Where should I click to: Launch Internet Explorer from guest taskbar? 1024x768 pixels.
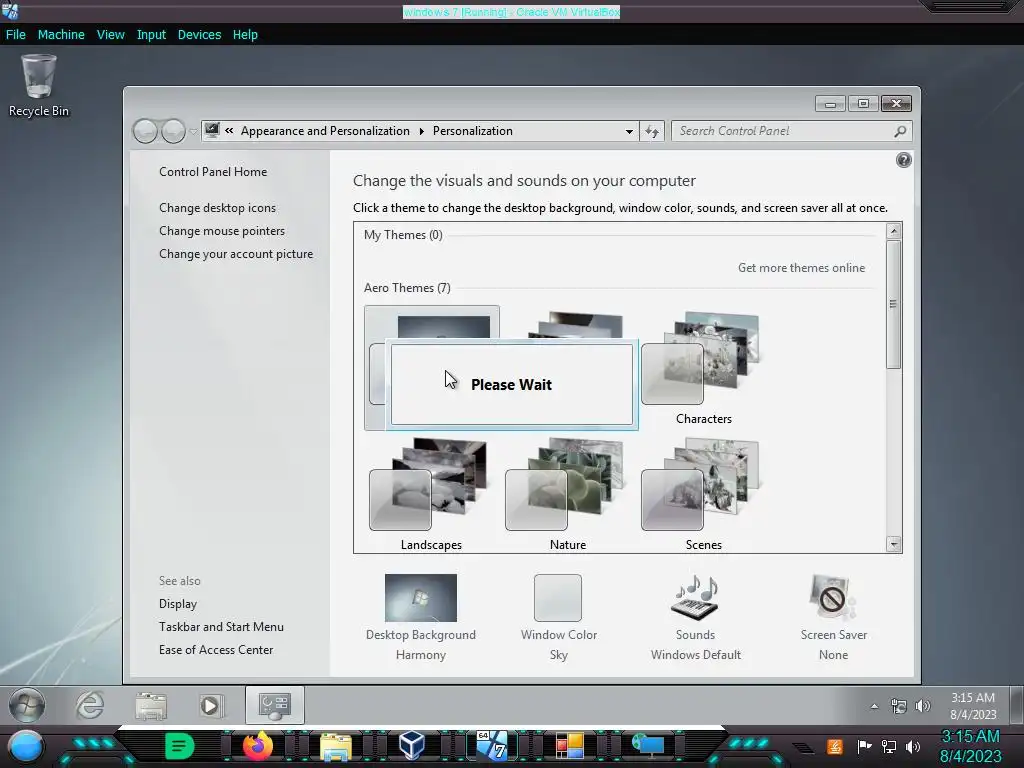tap(89, 706)
